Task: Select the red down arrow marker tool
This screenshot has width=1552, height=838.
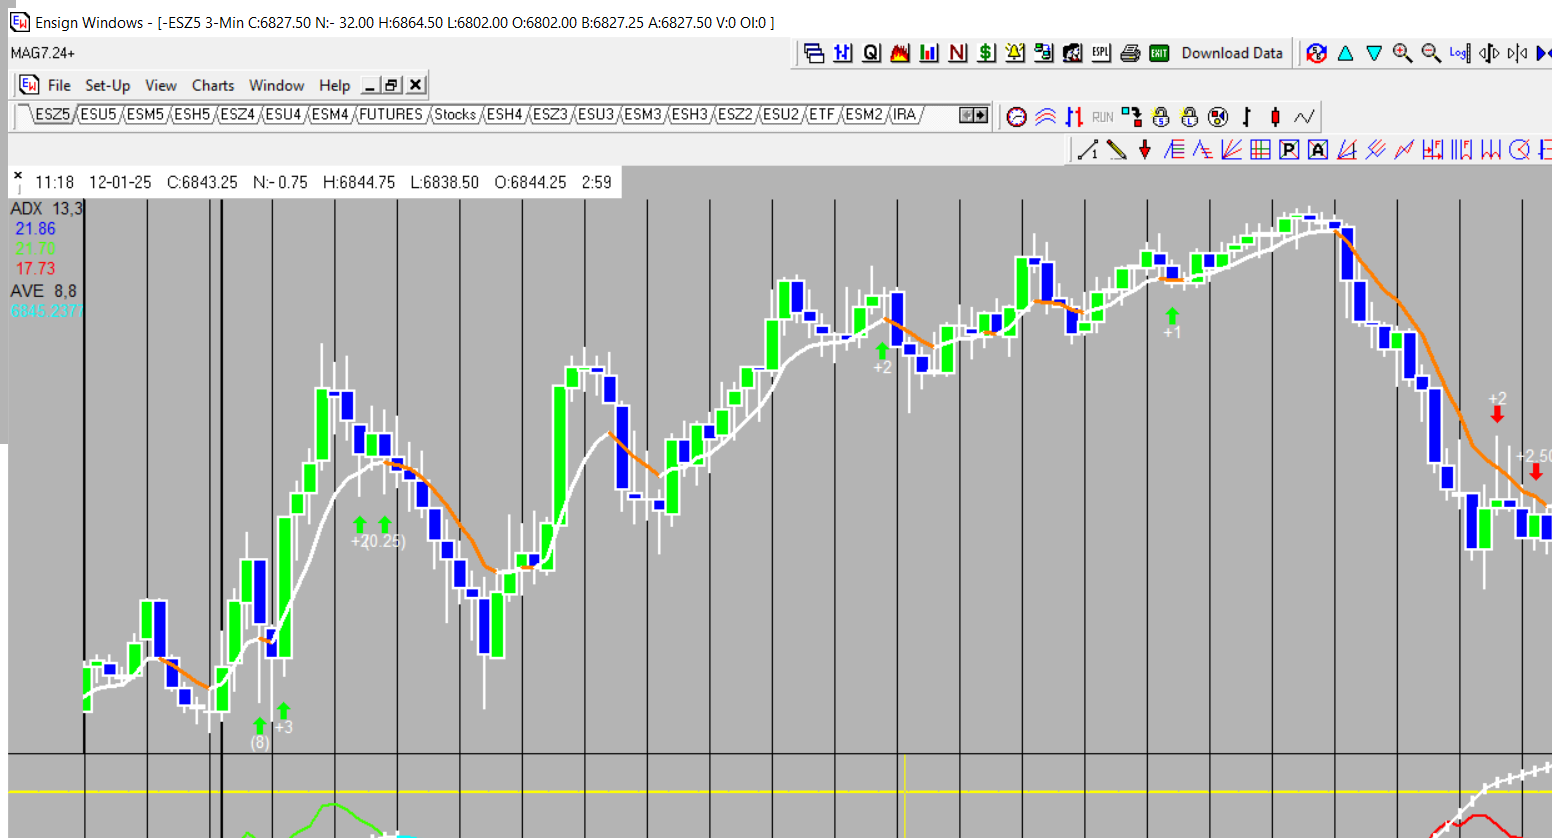Action: [x=1145, y=150]
